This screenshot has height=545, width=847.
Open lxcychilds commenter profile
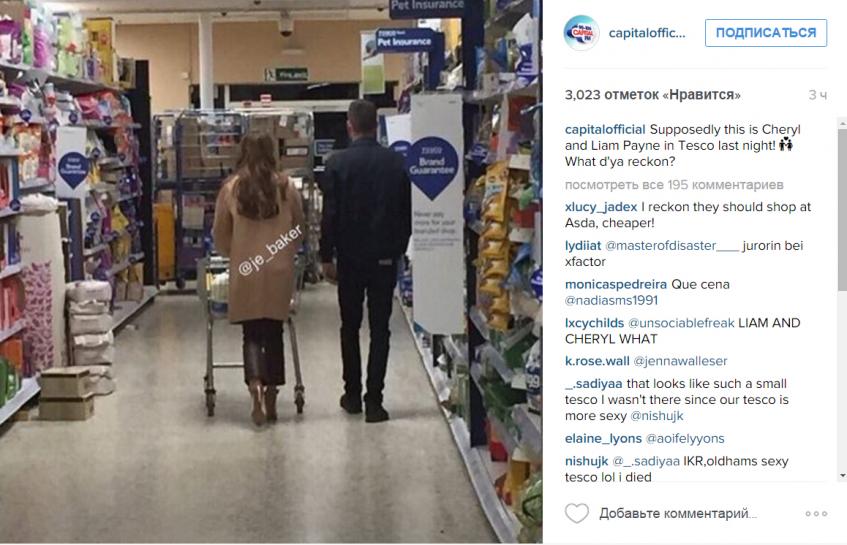[x=594, y=323]
